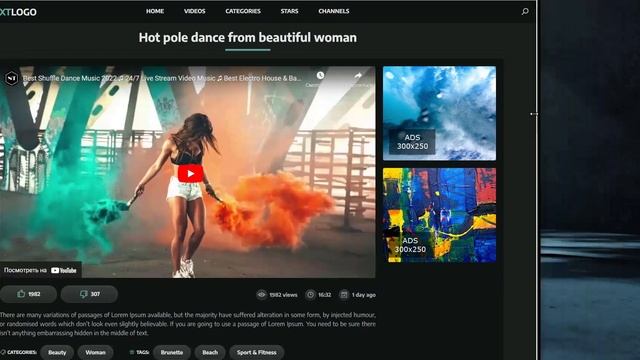The height and width of the screenshot is (360, 640).
Task: Select the Beach tag
Action: coord(210,352)
